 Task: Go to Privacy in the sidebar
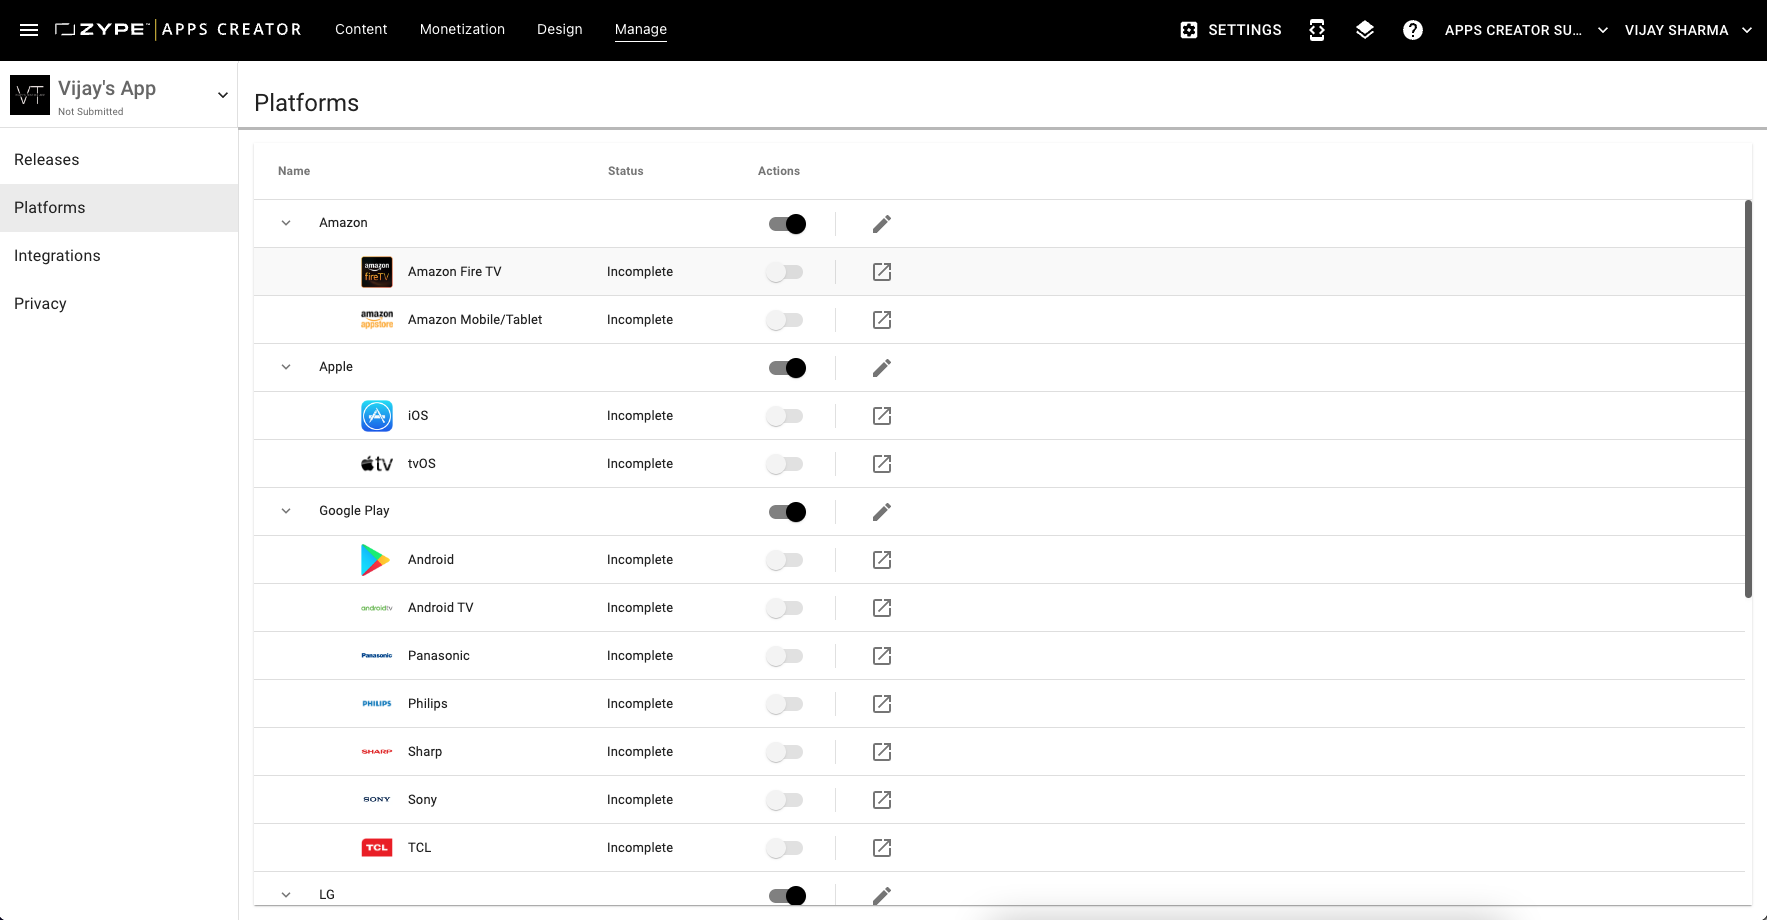[x=119, y=304]
